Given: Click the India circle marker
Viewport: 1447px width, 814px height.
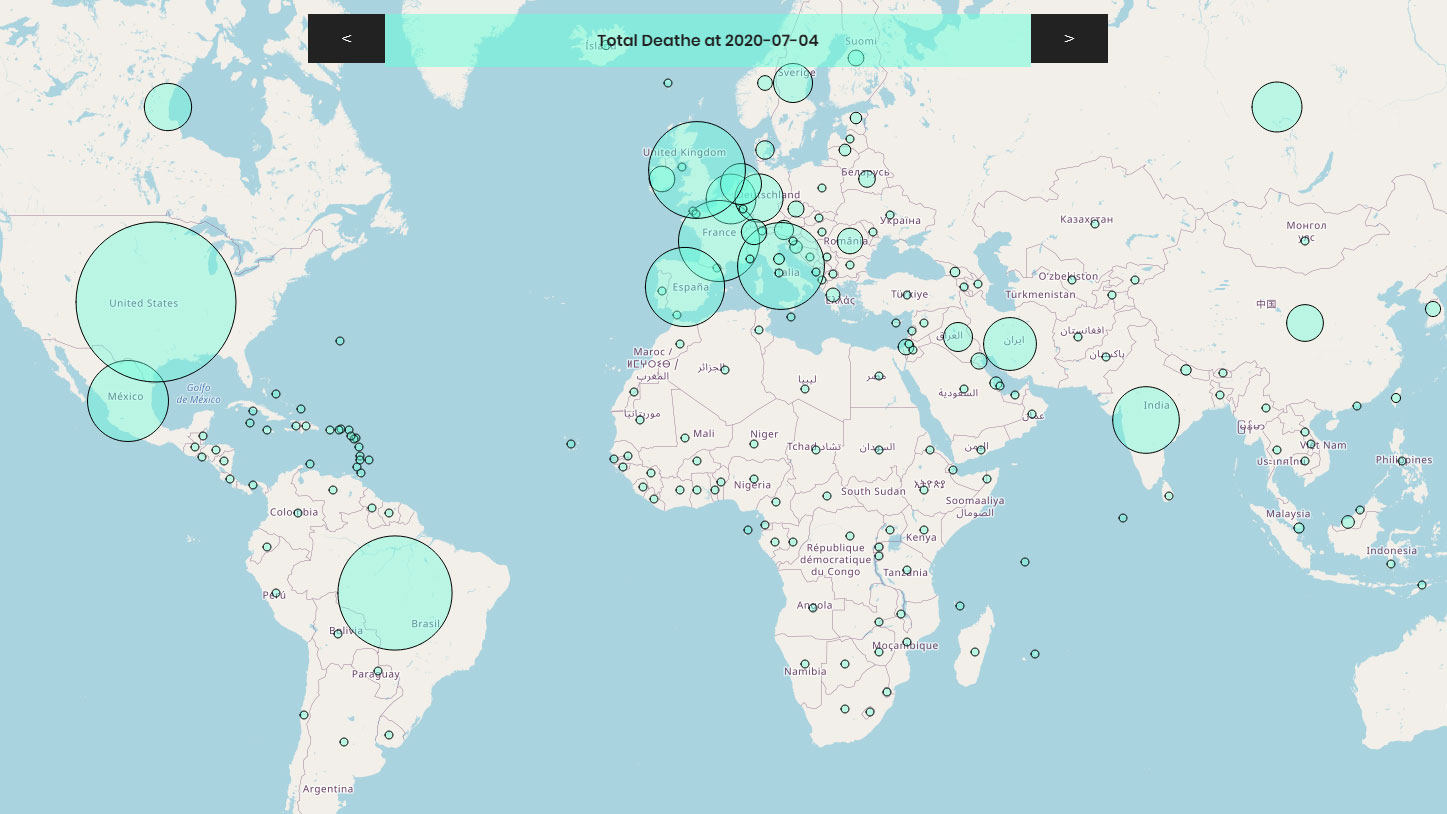Looking at the screenshot, I should [x=1146, y=420].
